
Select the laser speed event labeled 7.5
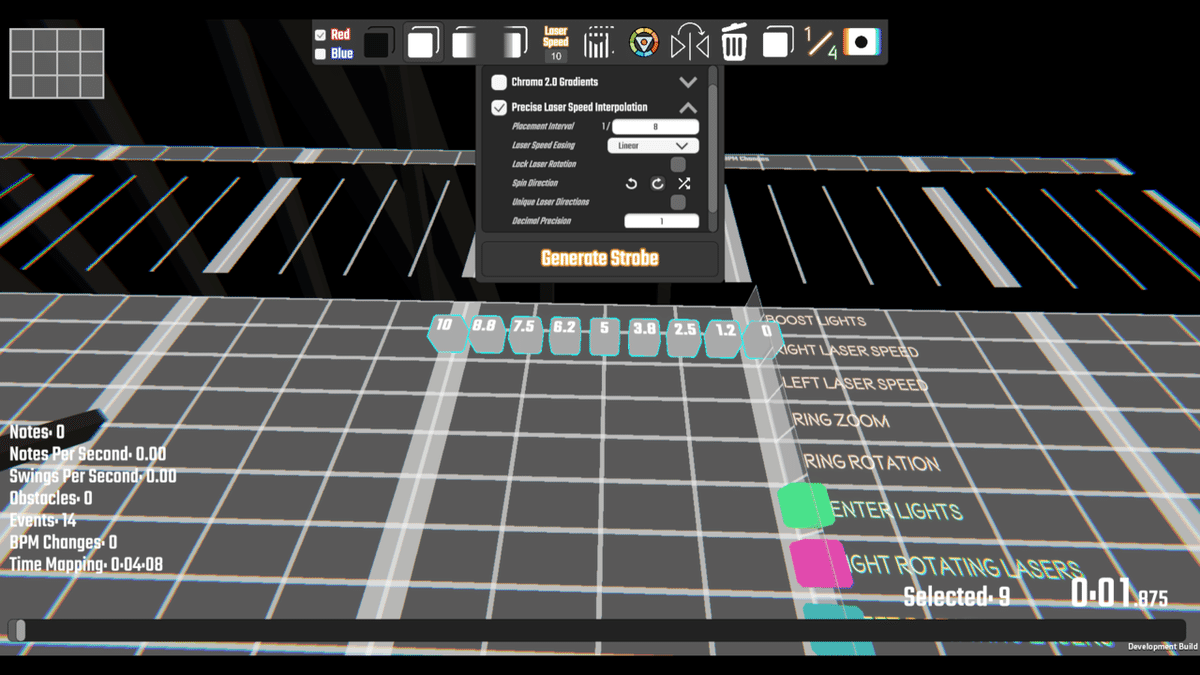[526, 334]
